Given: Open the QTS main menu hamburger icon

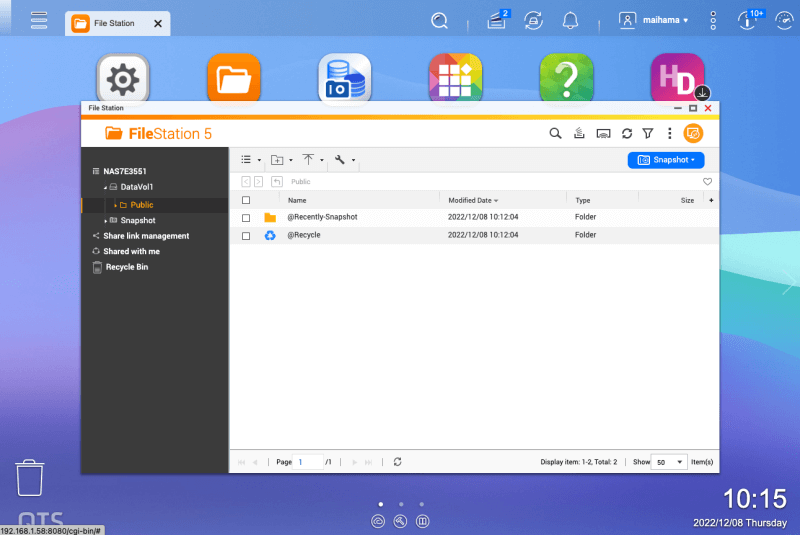Looking at the screenshot, I should click(x=39, y=20).
